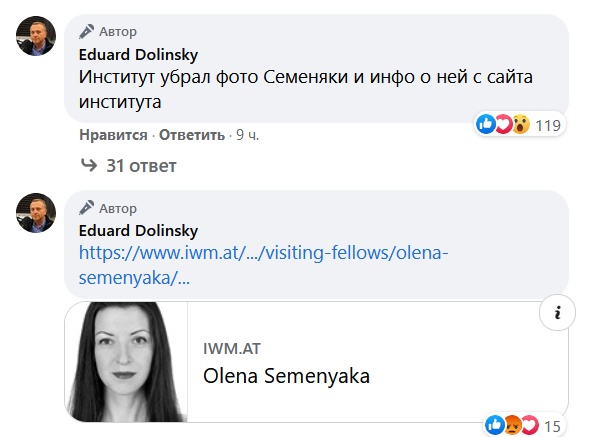
Task: Click the heart reaction icon on first comment
Action: [x=503, y=124]
